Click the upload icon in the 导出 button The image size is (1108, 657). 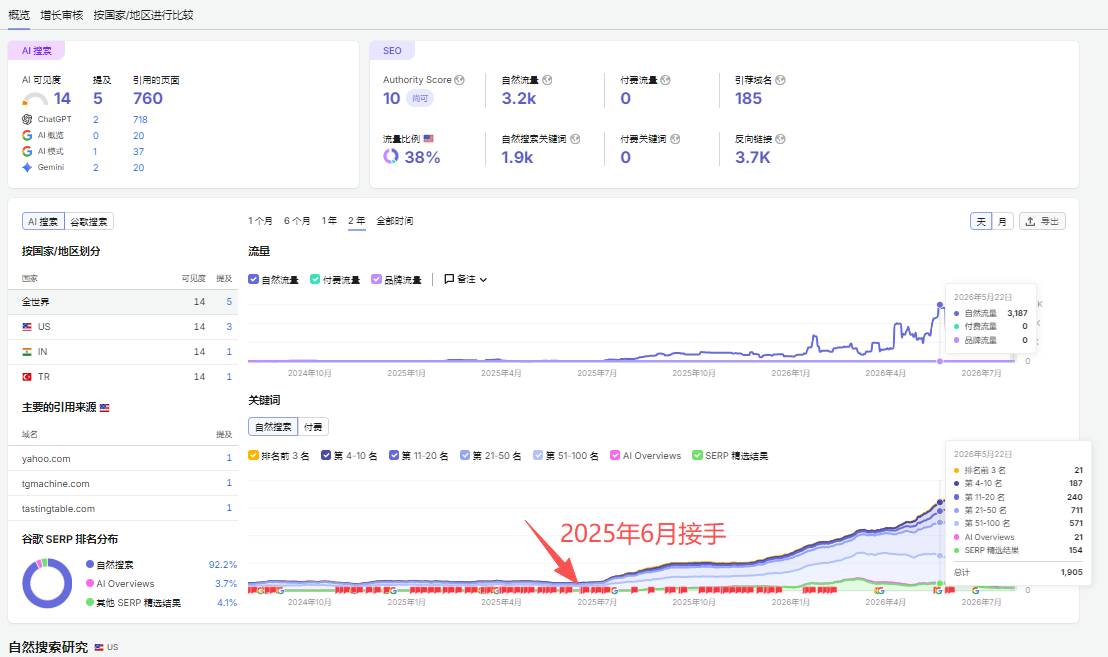pyautogui.click(x=1030, y=221)
